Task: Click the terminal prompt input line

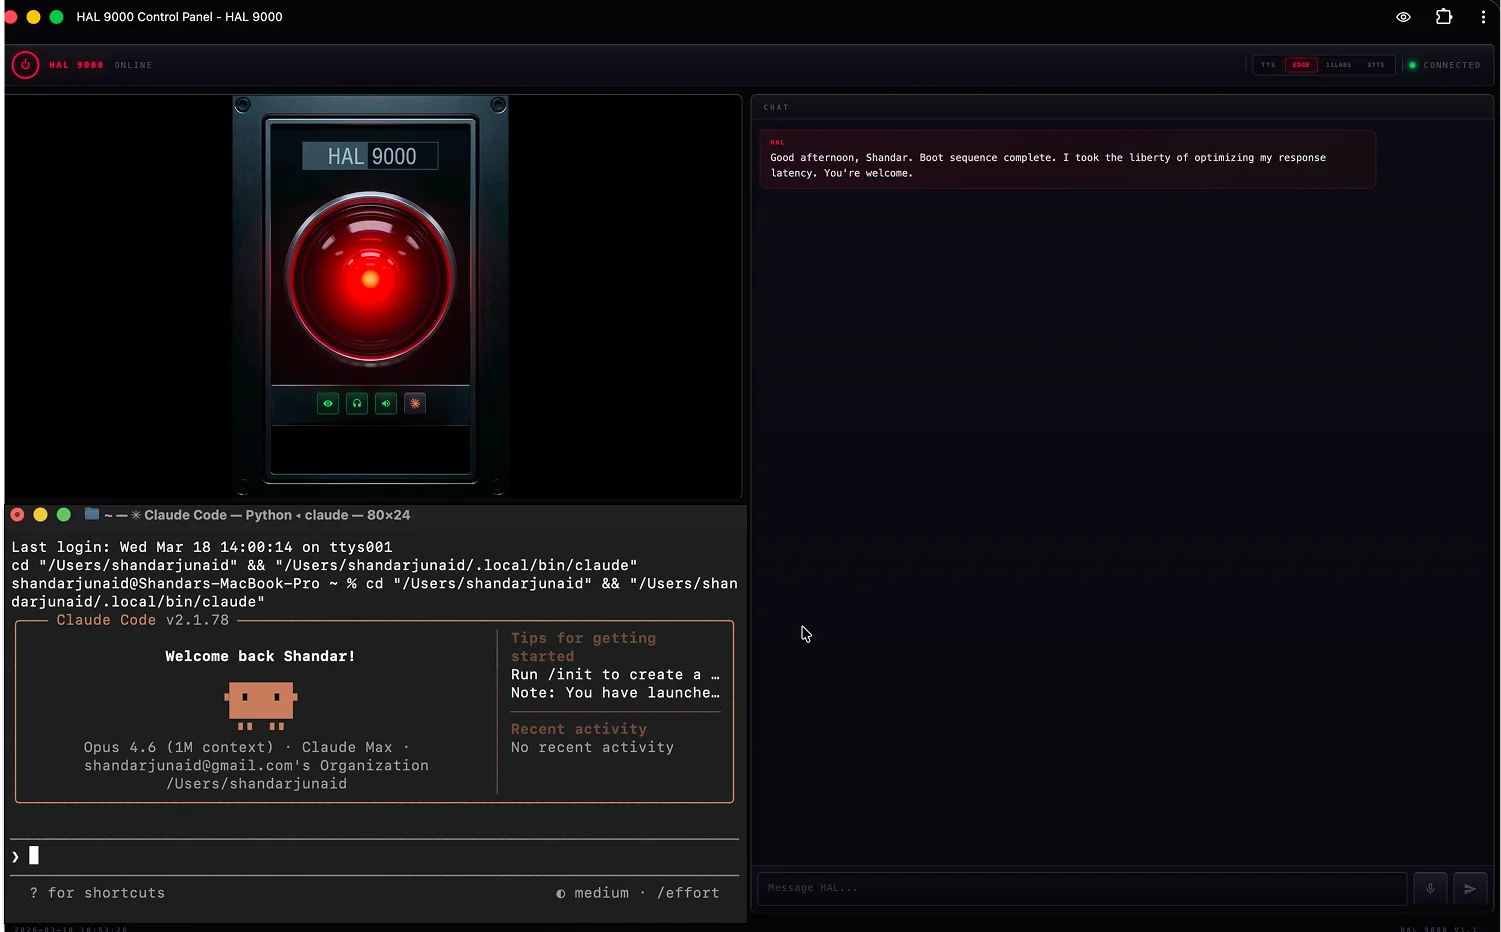Action: 374,856
